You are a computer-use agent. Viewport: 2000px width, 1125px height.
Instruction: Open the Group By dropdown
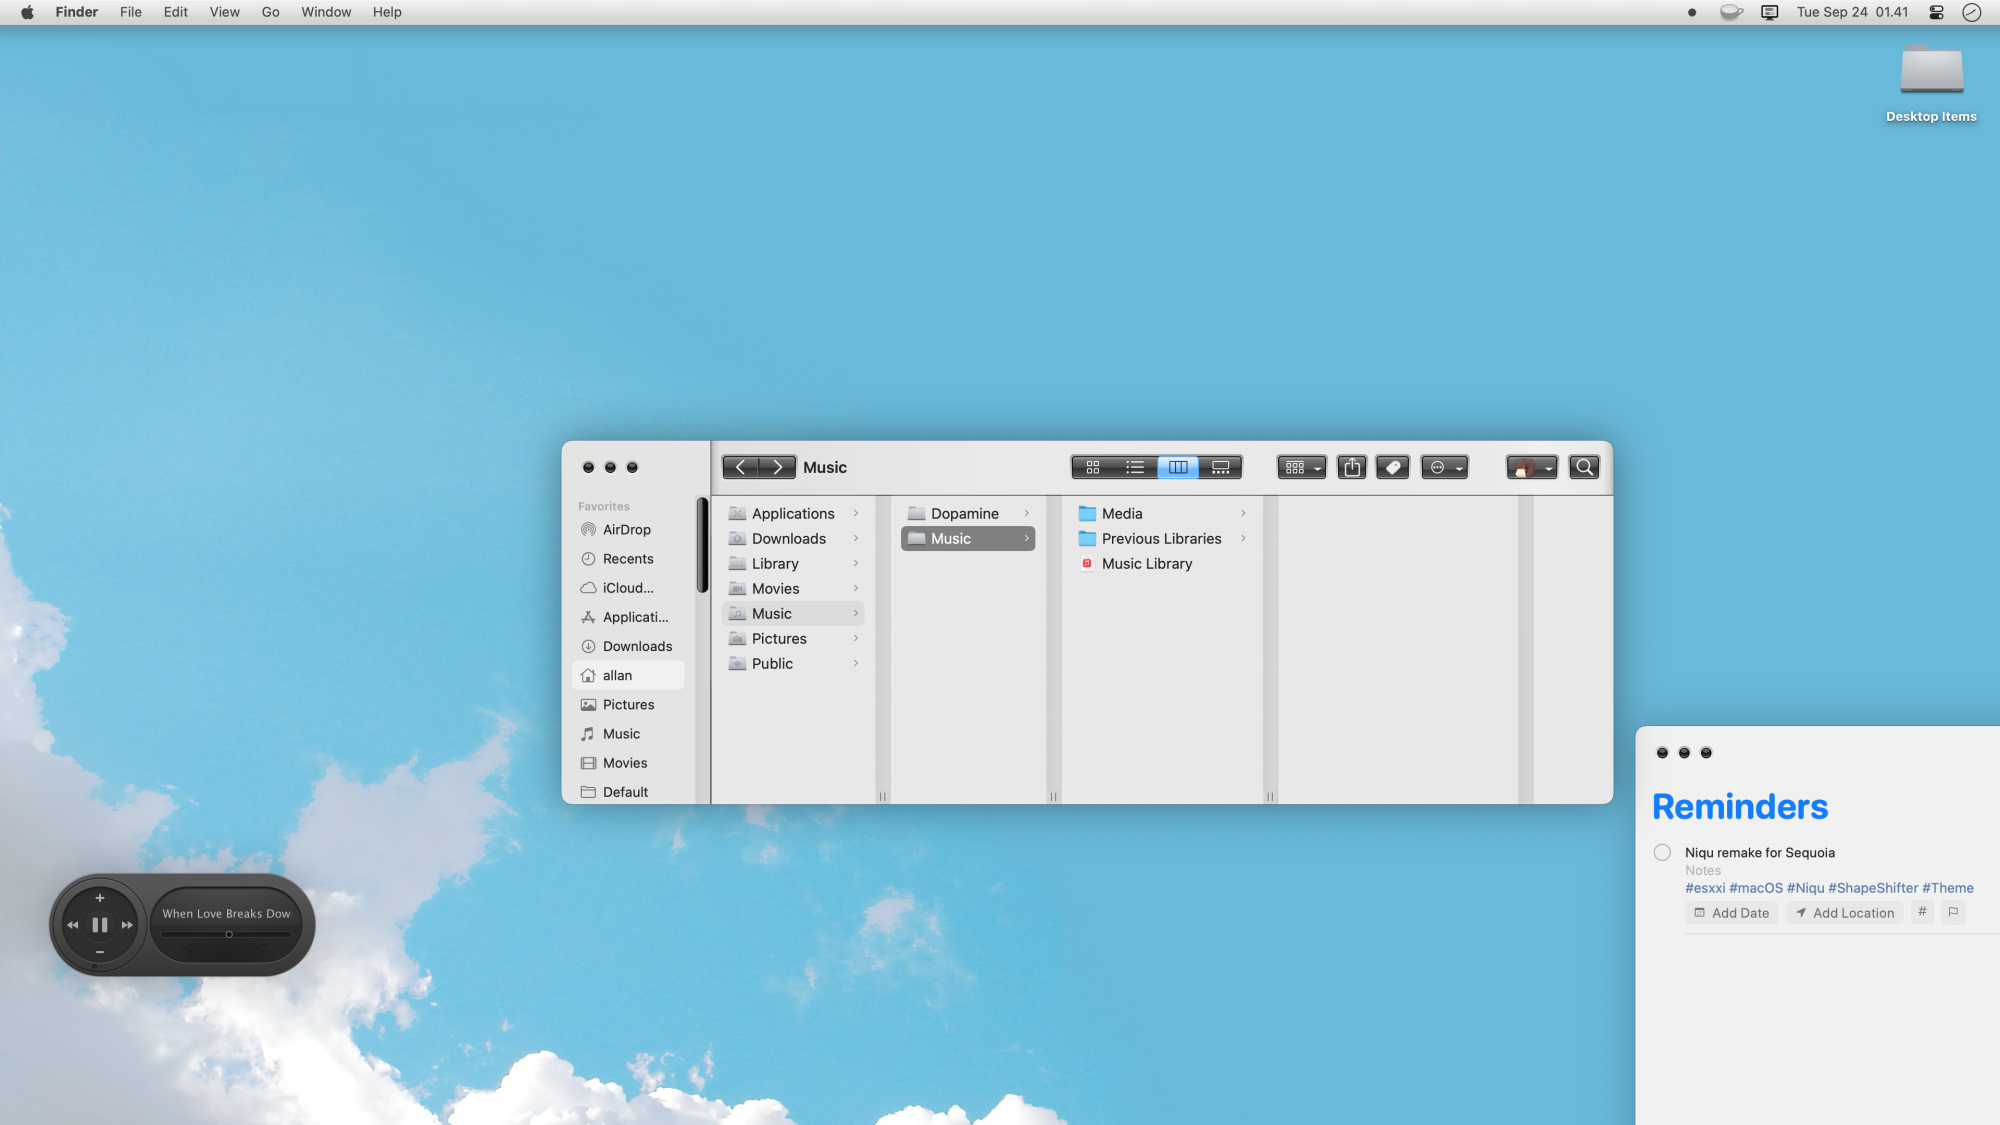click(x=1302, y=467)
